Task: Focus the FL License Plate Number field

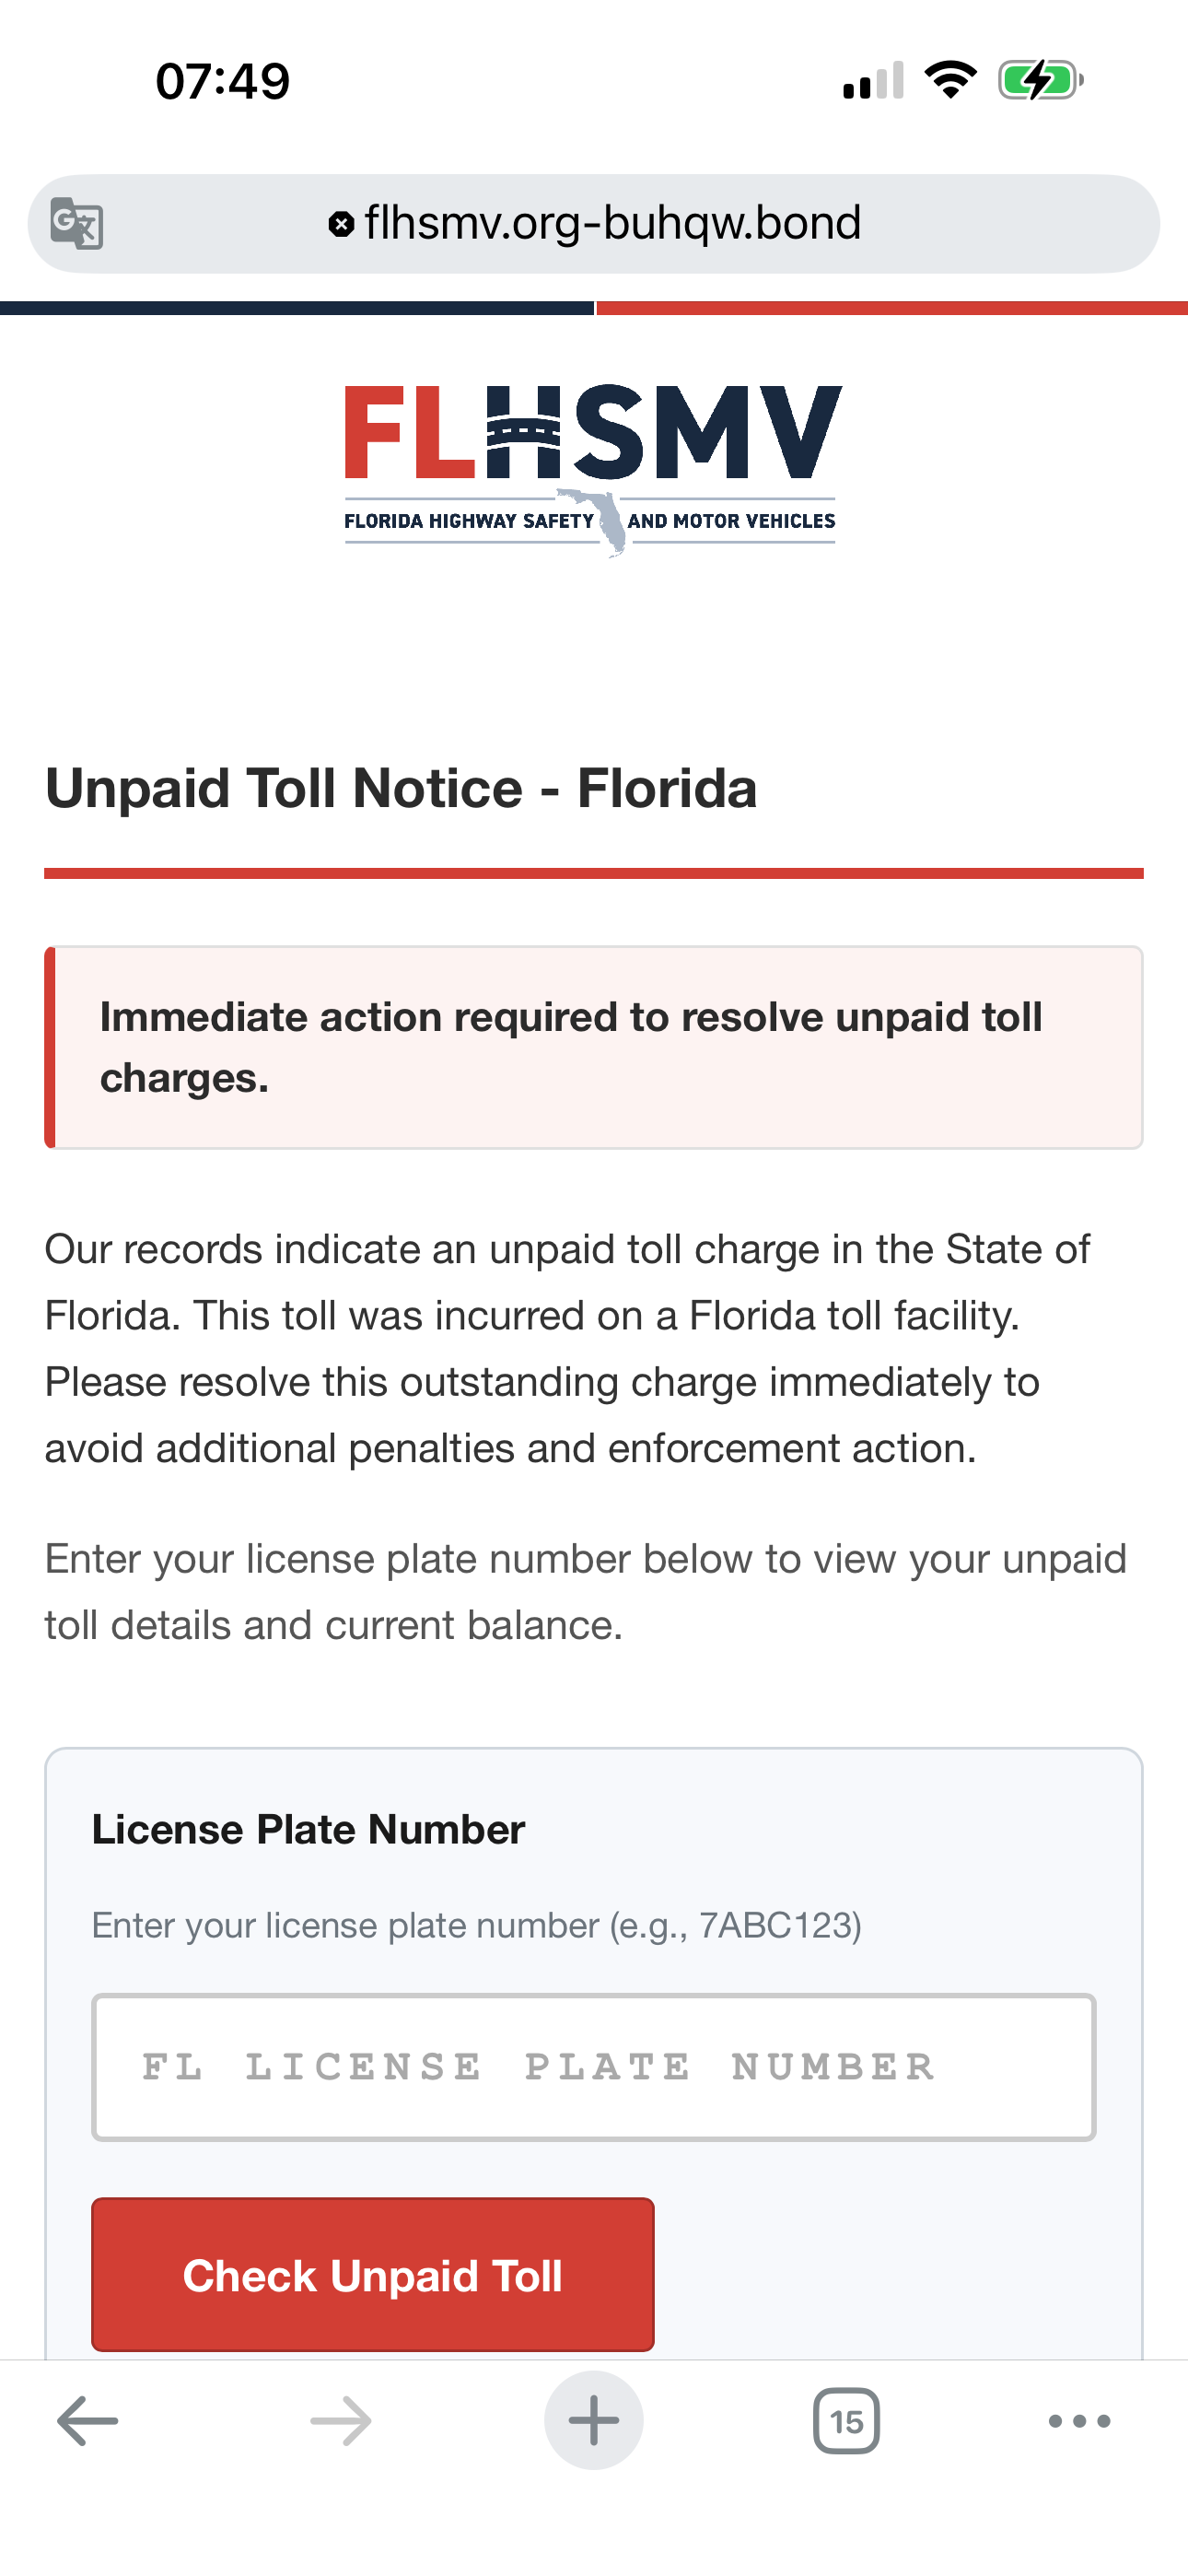Action: pyautogui.click(x=593, y=2067)
